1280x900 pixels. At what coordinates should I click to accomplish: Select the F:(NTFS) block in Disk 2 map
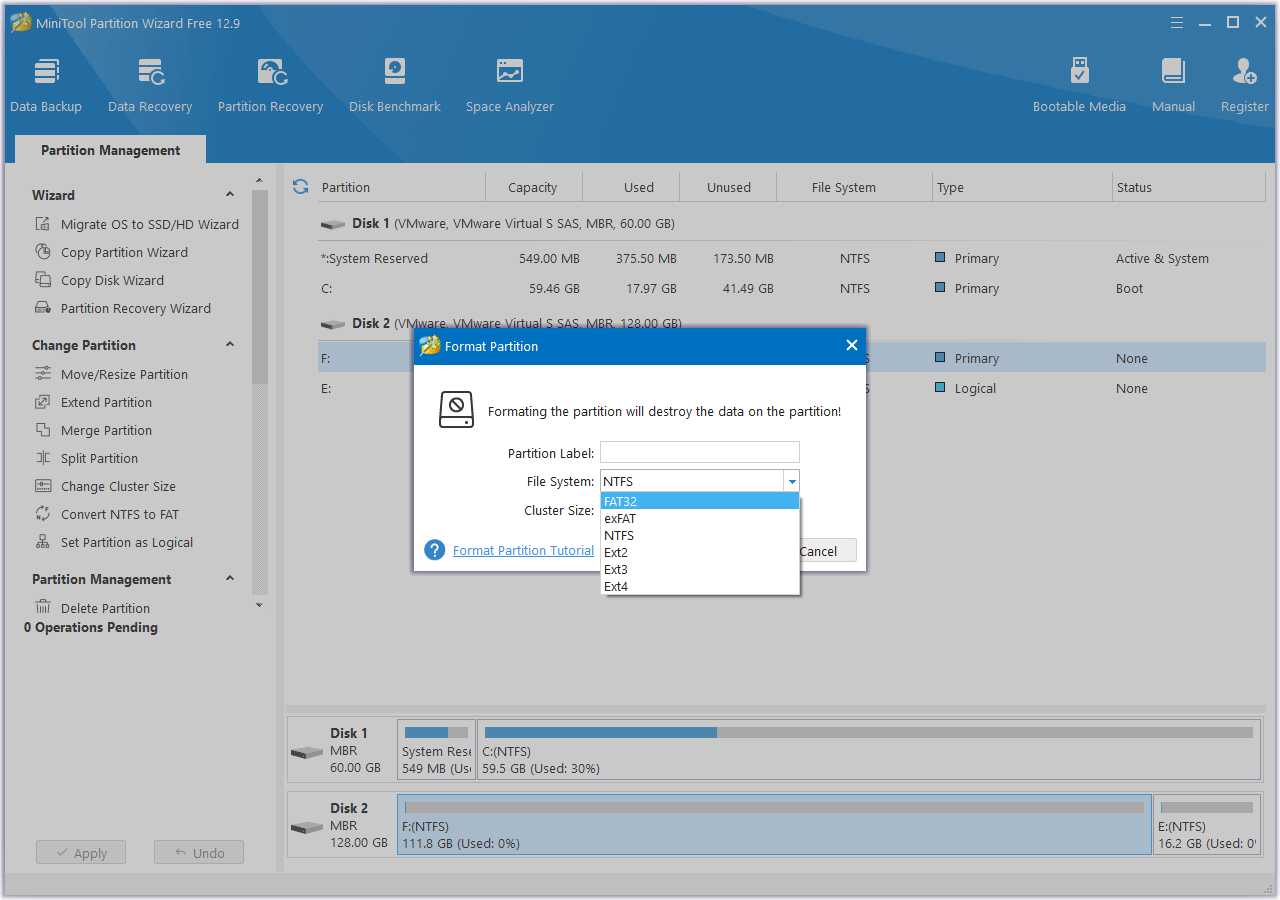[774, 825]
